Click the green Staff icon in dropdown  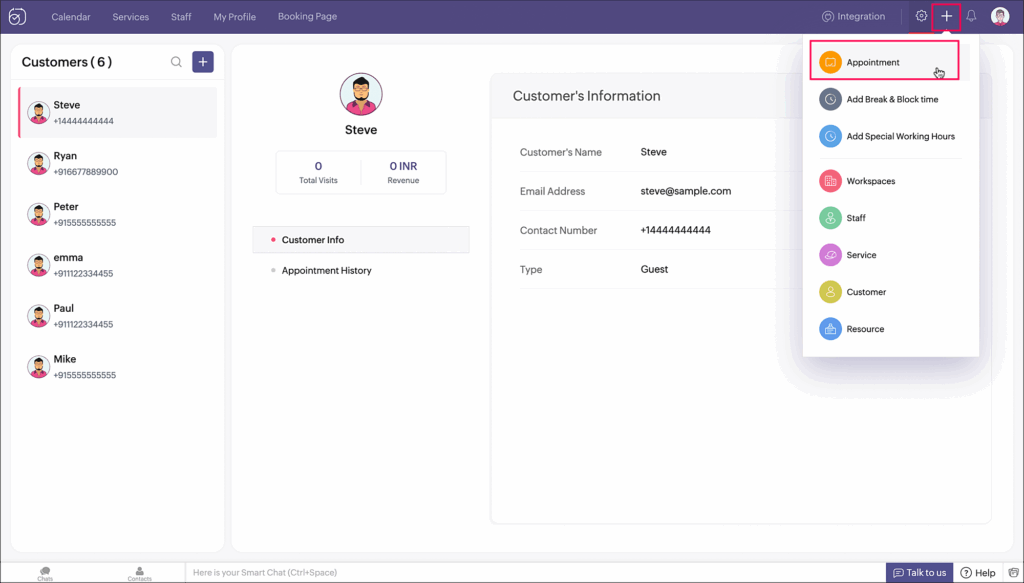coord(830,218)
